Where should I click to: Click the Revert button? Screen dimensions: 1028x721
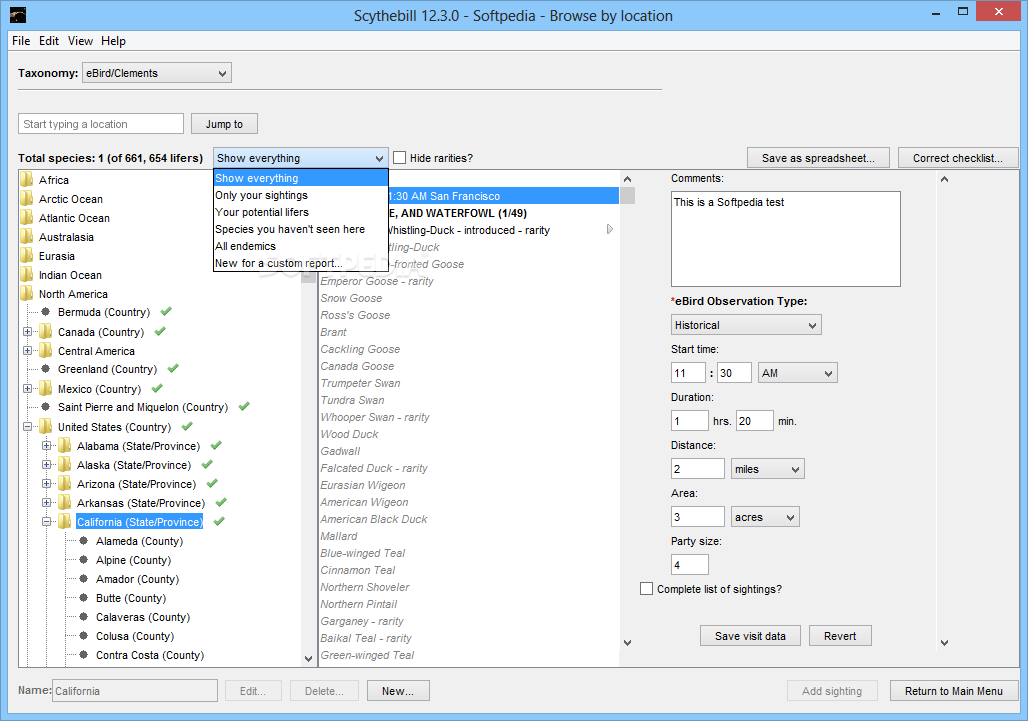840,636
